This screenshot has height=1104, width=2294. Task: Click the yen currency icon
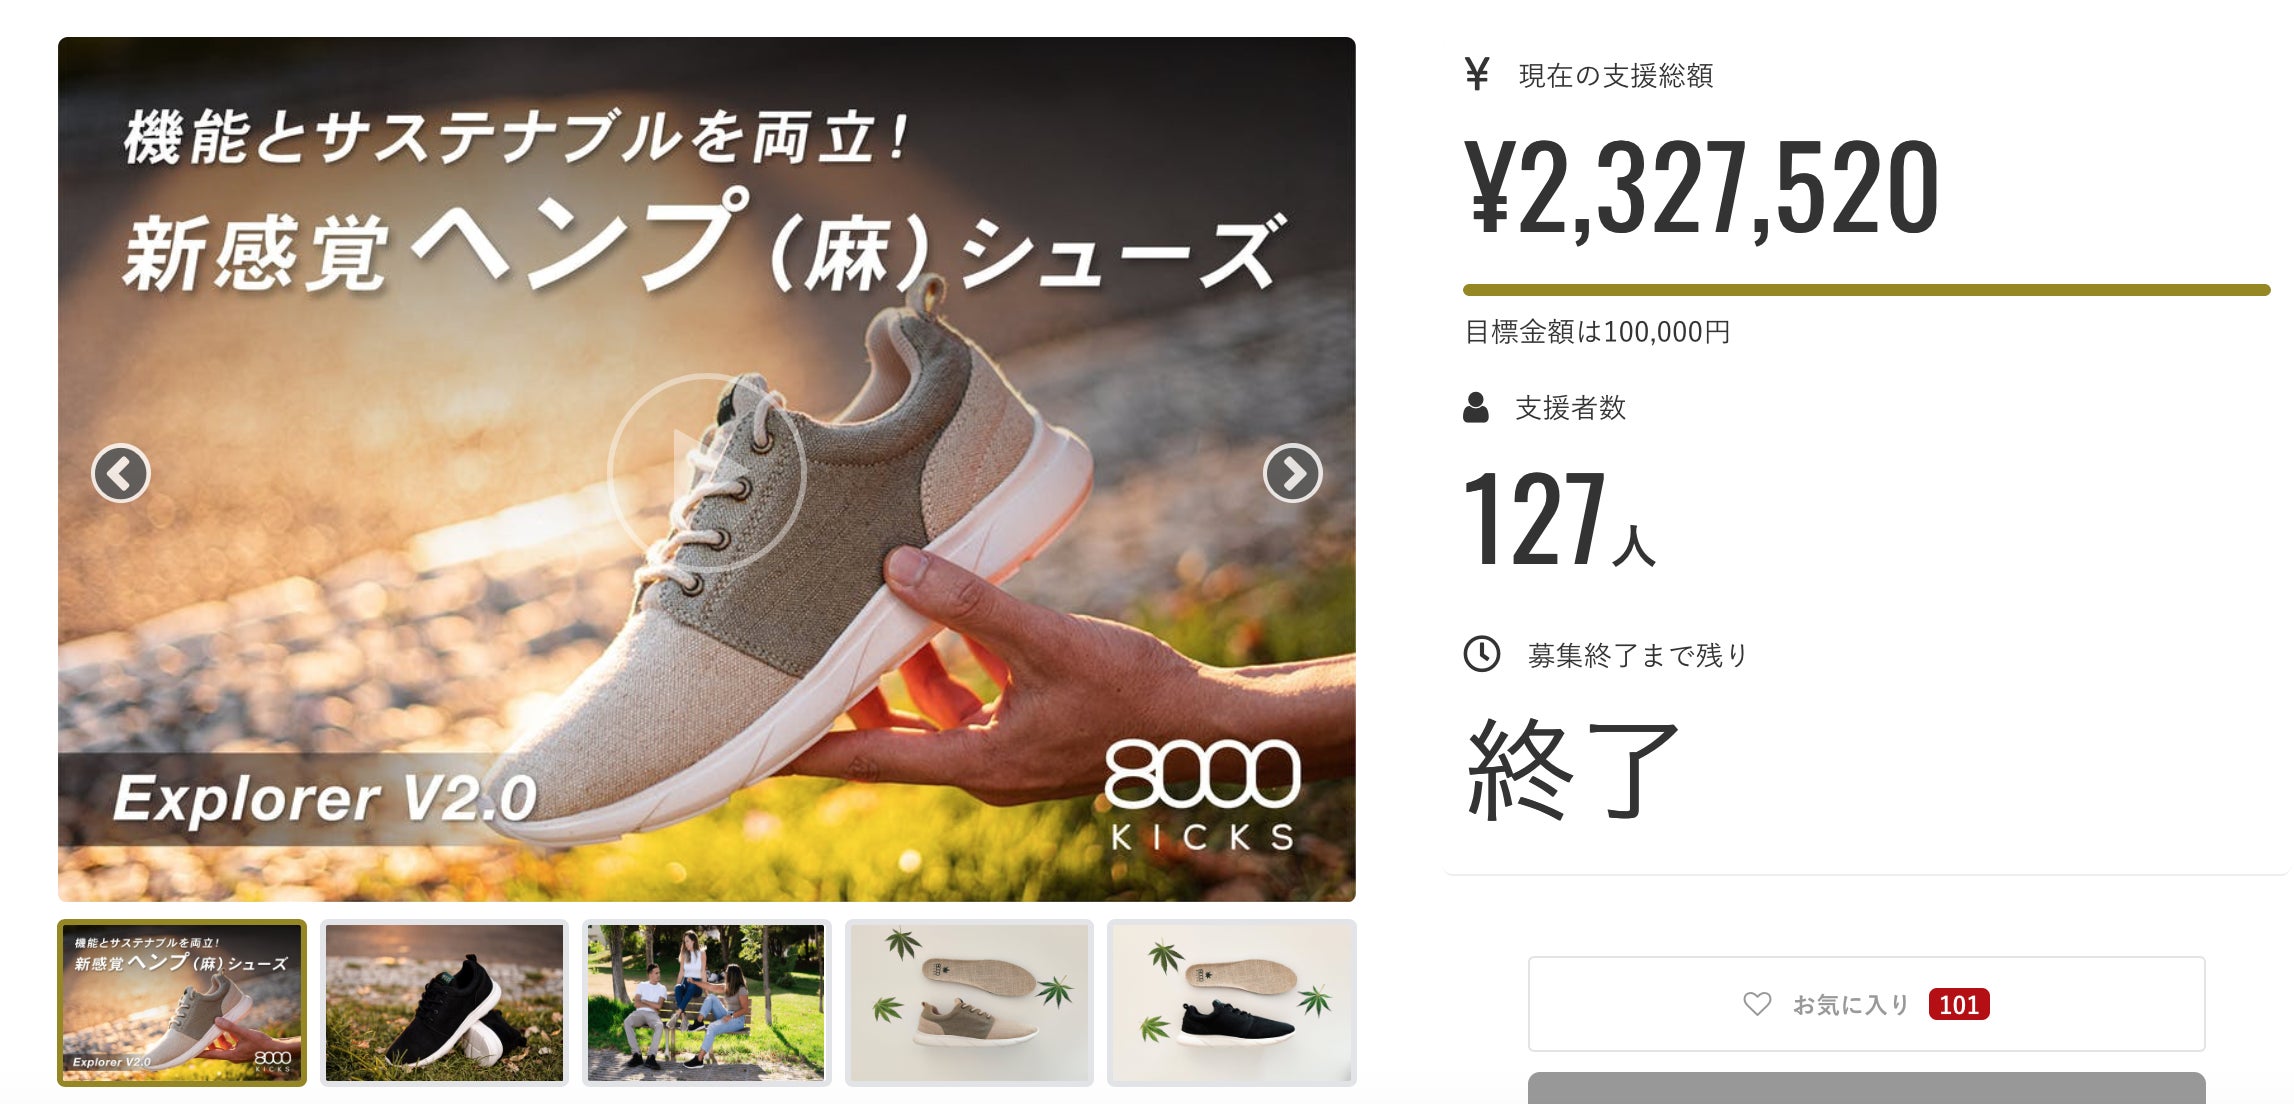(1476, 74)
